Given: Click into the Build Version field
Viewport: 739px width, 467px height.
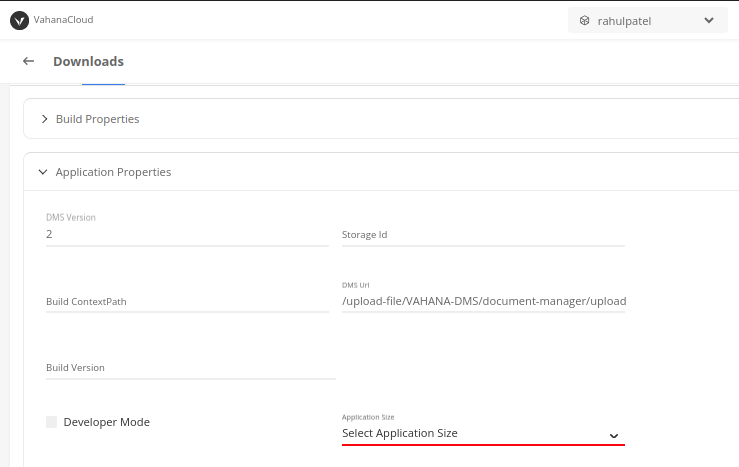Looking at the screenshot, I should point(191,368).
